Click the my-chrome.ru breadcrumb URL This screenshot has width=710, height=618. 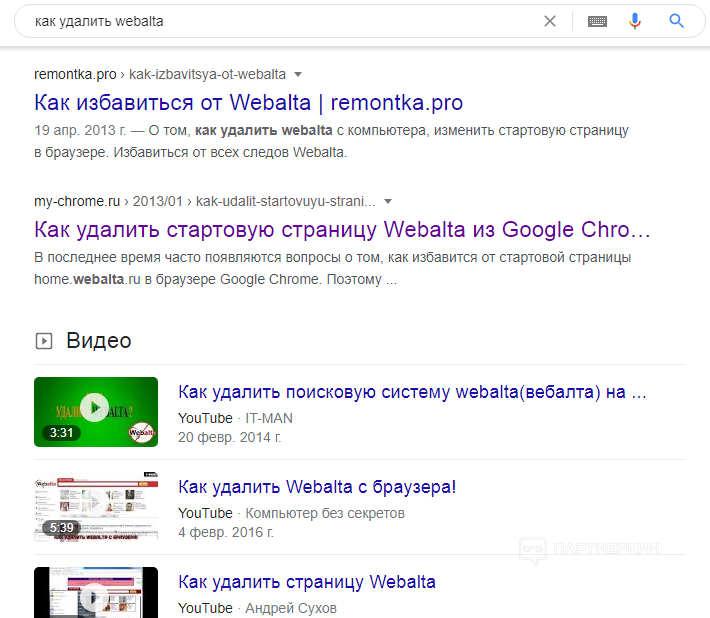(x=205, y=201)
